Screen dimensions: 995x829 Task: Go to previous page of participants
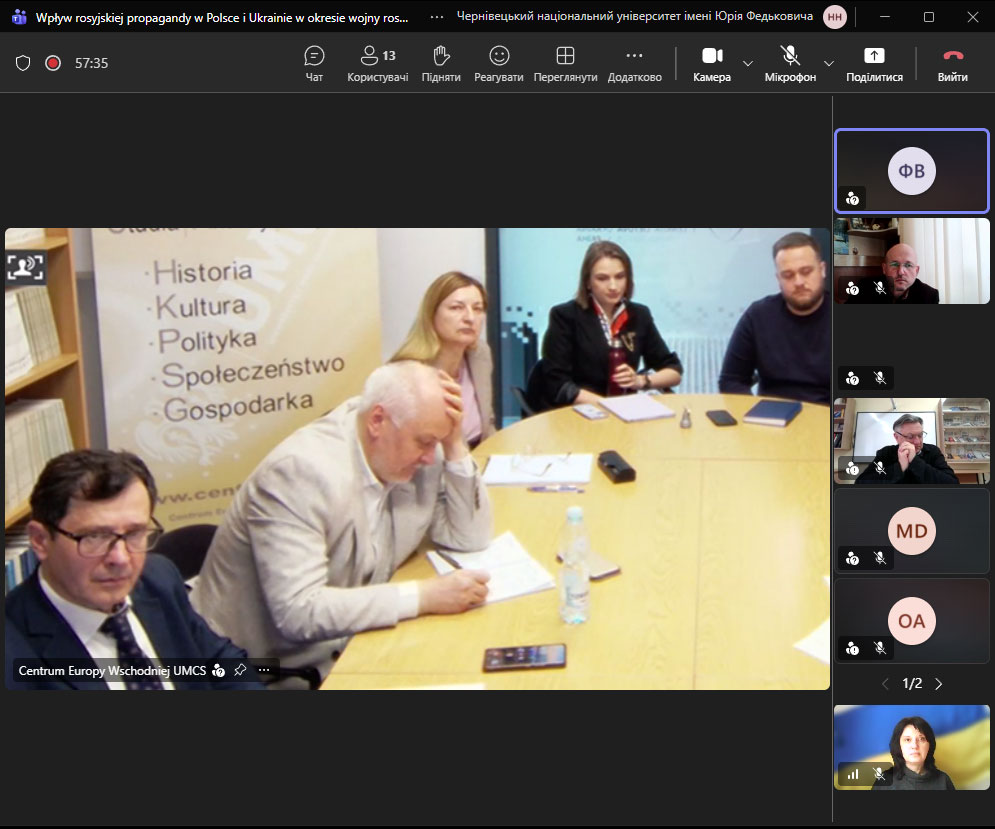click(x=885, y=684)
